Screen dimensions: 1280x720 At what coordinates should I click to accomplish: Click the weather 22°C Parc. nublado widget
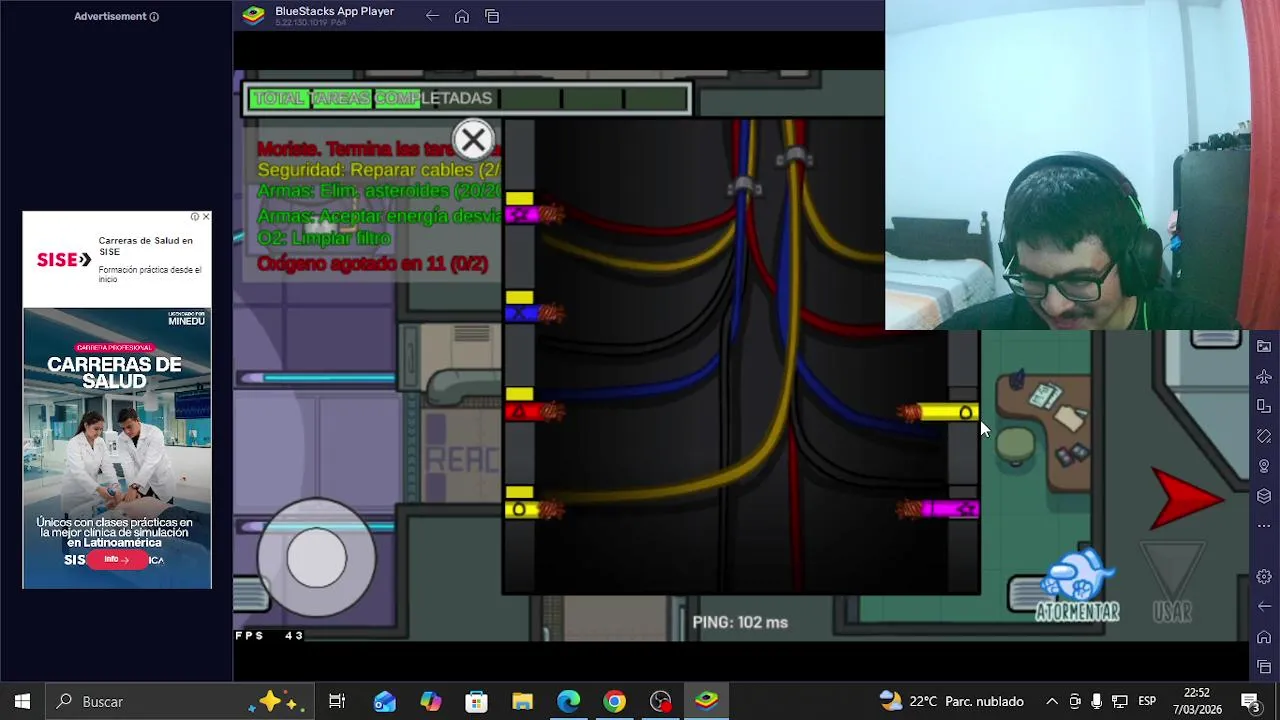tap(952, 702)
